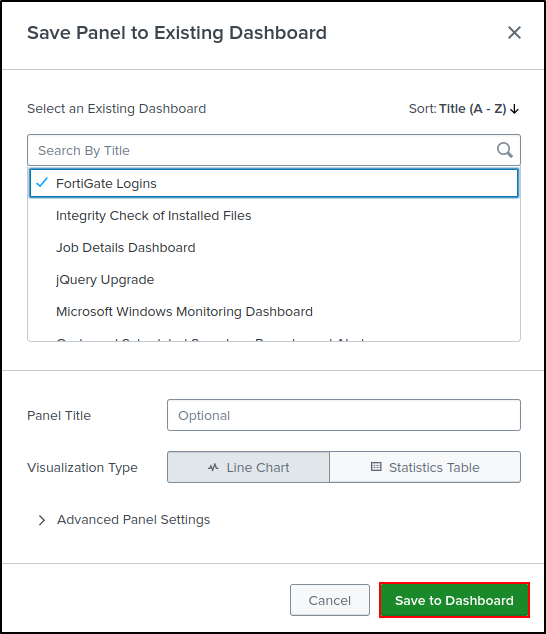Click the blue checkmark beside FortiGate Logins
The image size is (546, 634).
pyautogui.click(x=42, y=183)
